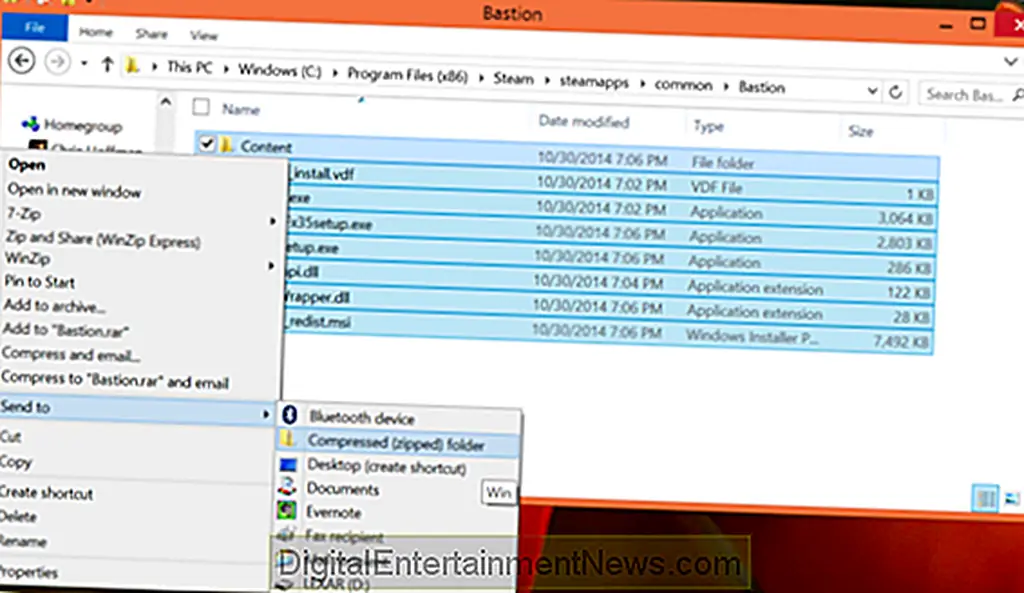Click Steam in the address path

[513, 79]
